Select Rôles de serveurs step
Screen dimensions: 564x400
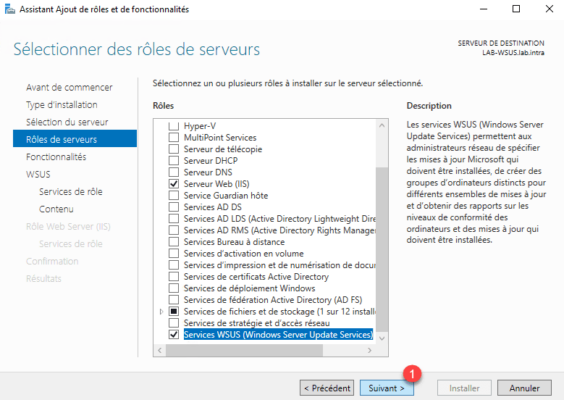point(75,138)
